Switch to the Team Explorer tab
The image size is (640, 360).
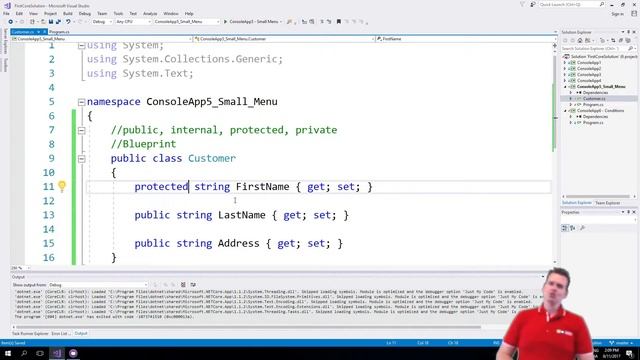607,203
